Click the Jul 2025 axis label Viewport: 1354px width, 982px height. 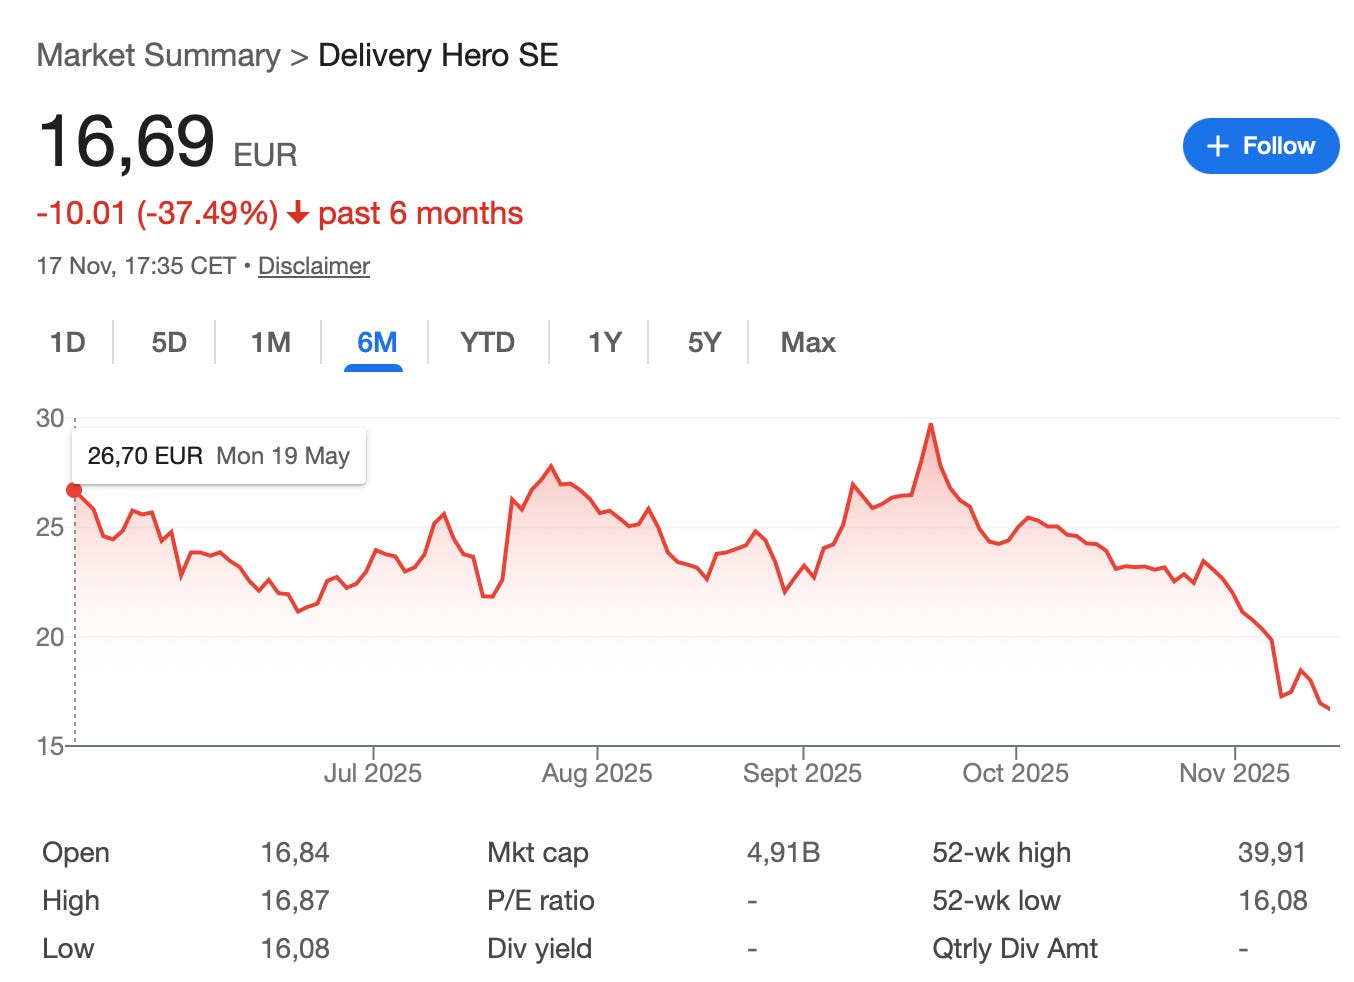coord(373,773)
